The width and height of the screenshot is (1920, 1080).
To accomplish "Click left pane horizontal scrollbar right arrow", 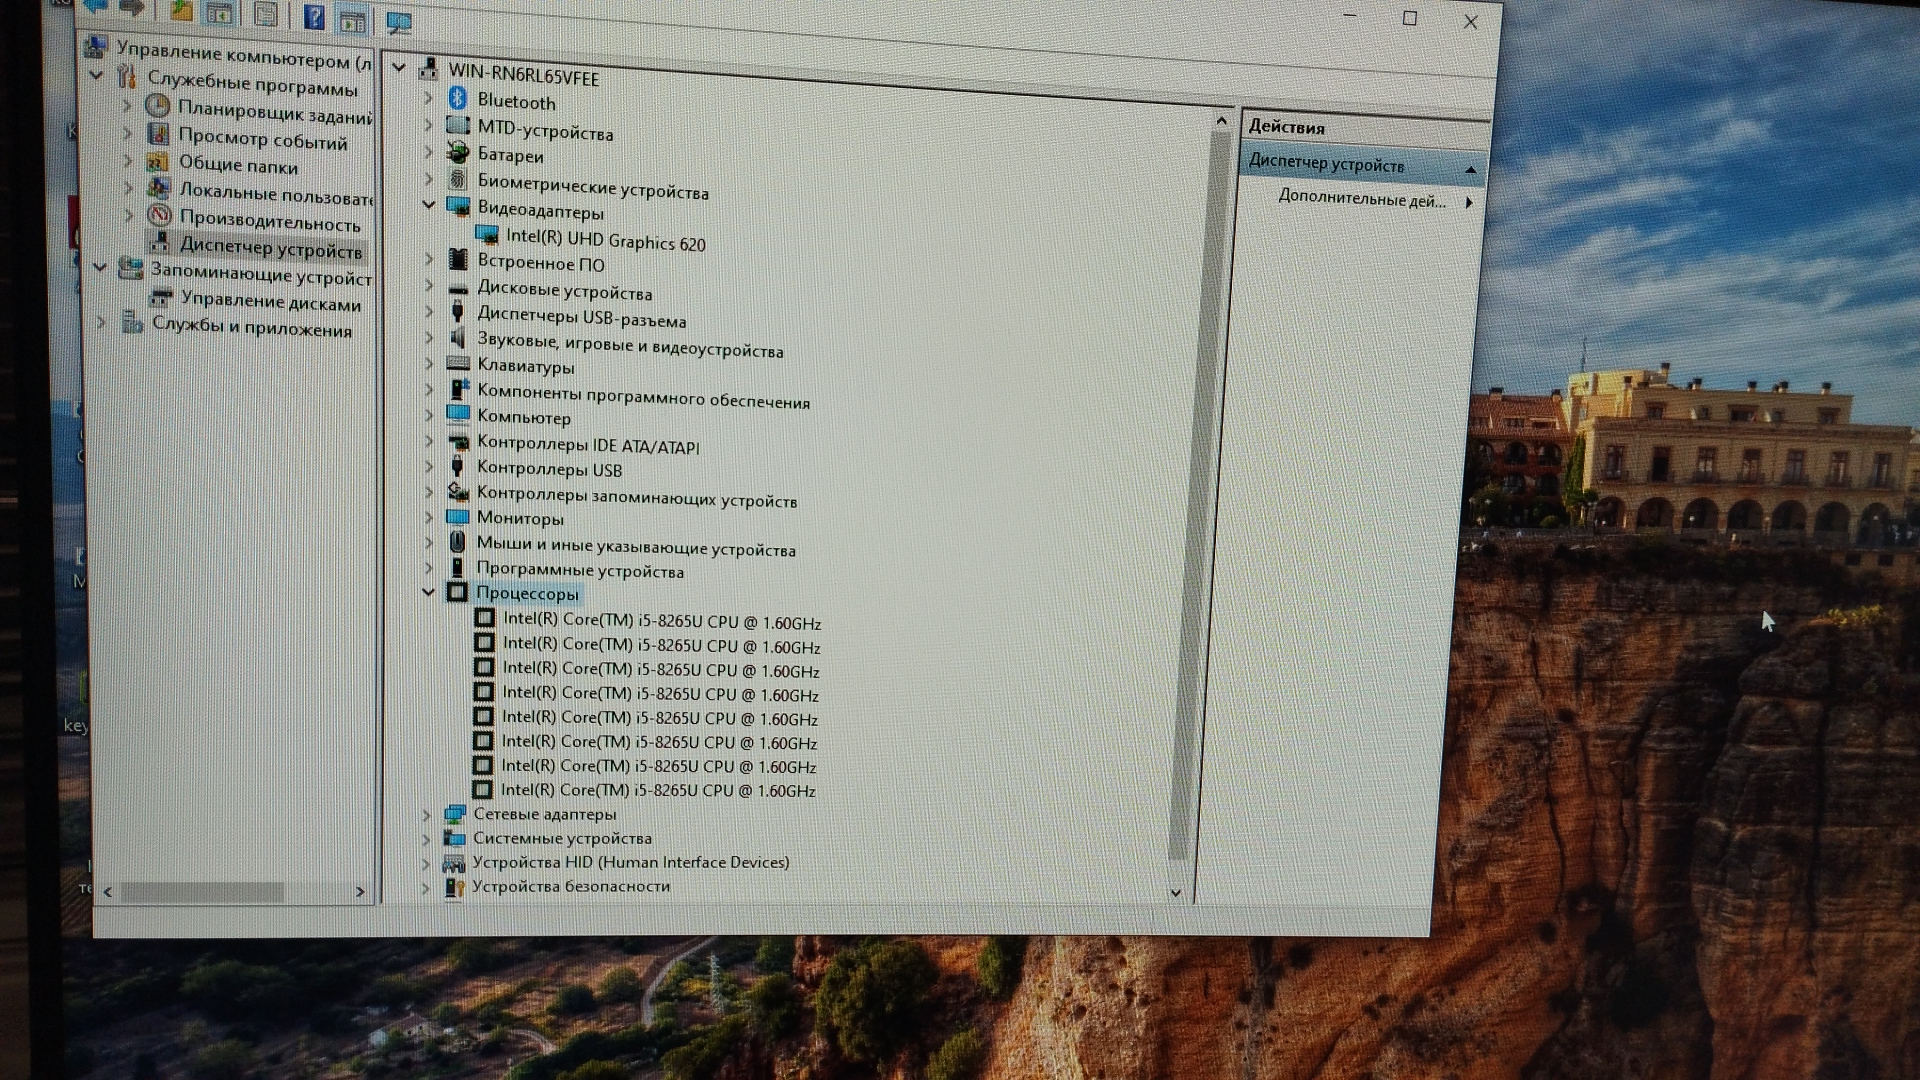I will point(360,891).
